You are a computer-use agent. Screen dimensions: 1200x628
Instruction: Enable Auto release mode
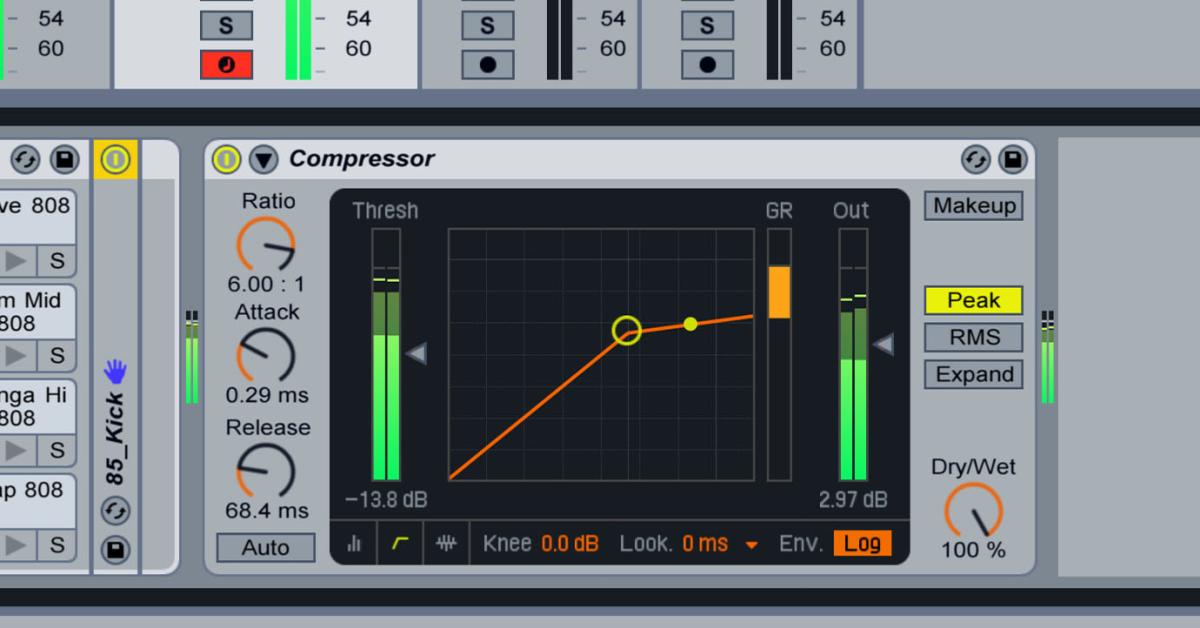tap(265, 547)
